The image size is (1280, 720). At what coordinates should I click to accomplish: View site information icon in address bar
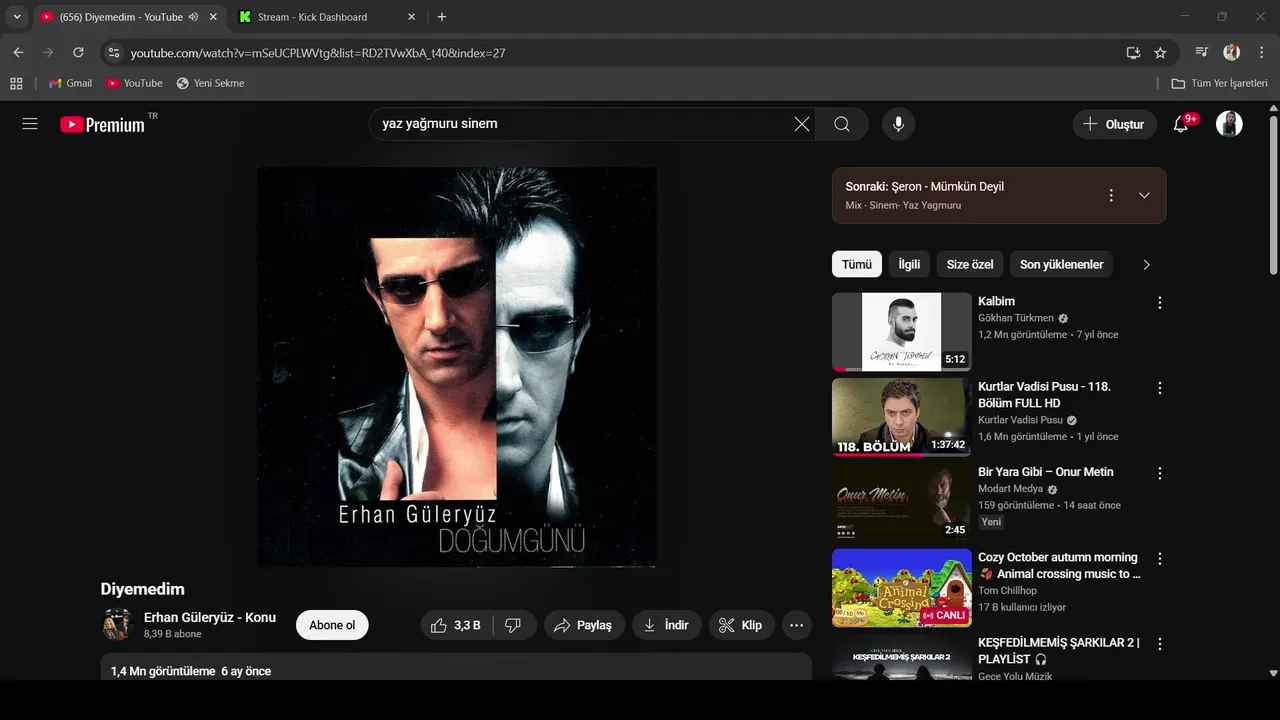114,53
